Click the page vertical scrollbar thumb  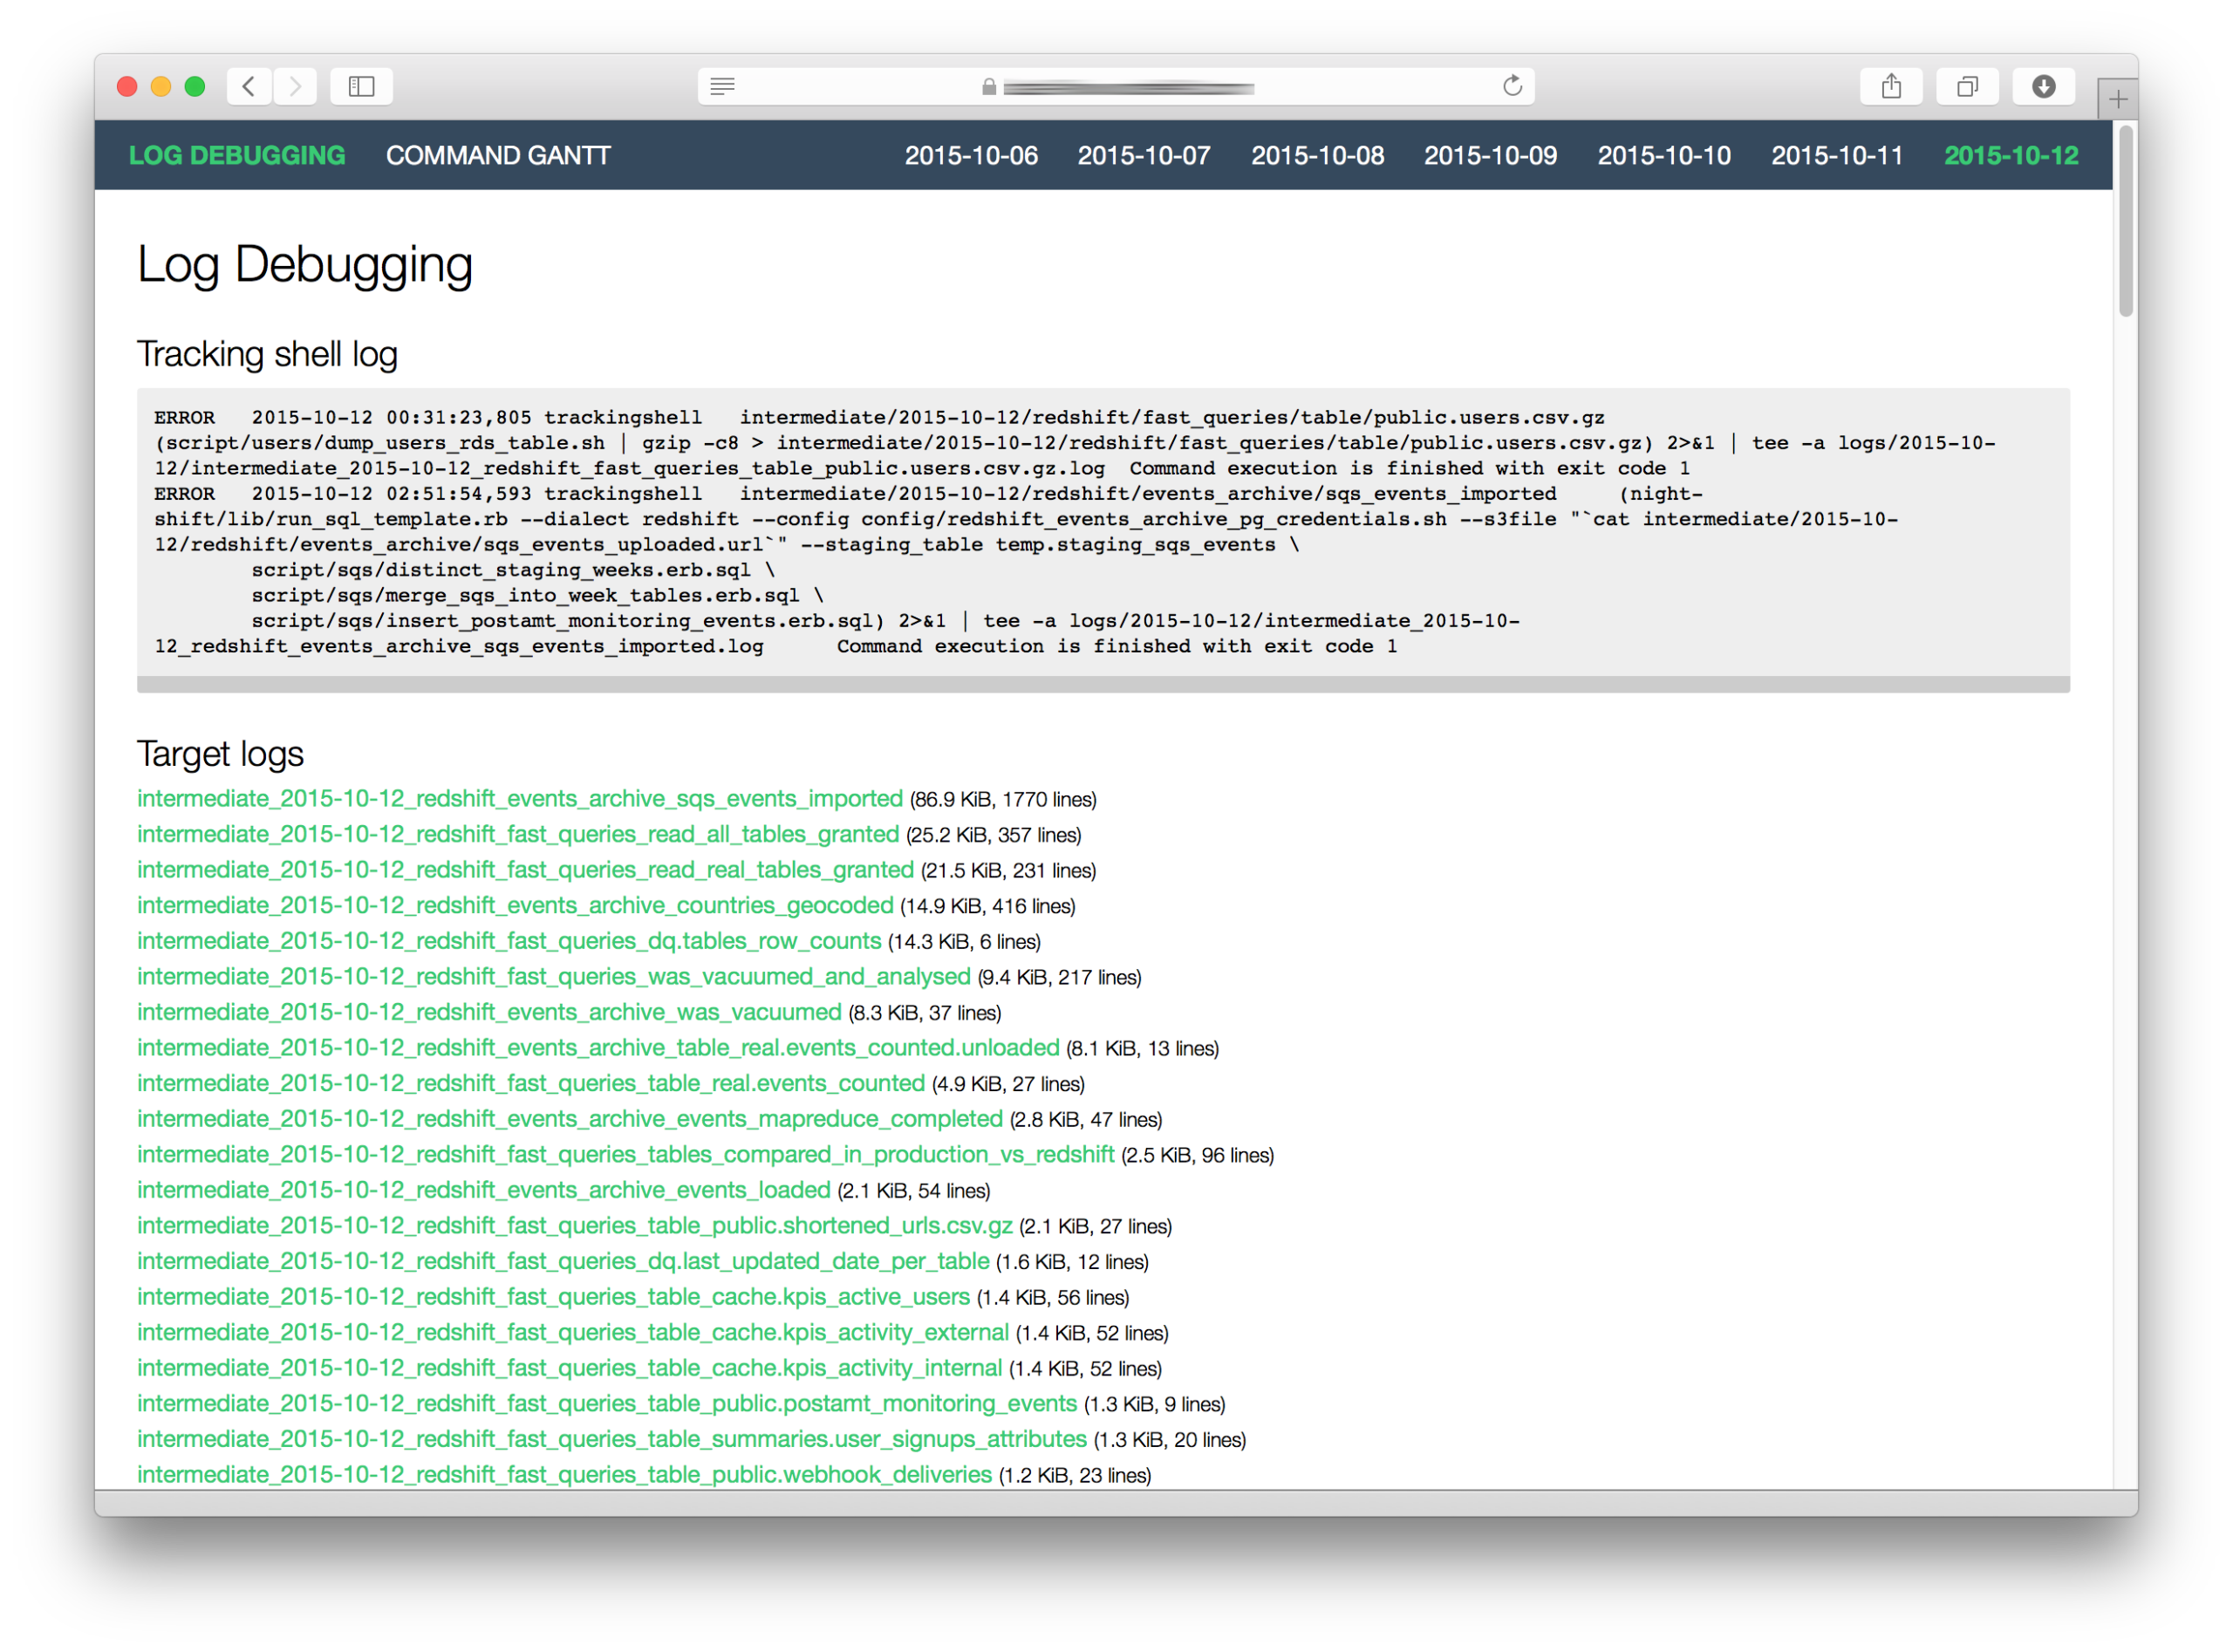[2125, 222]
